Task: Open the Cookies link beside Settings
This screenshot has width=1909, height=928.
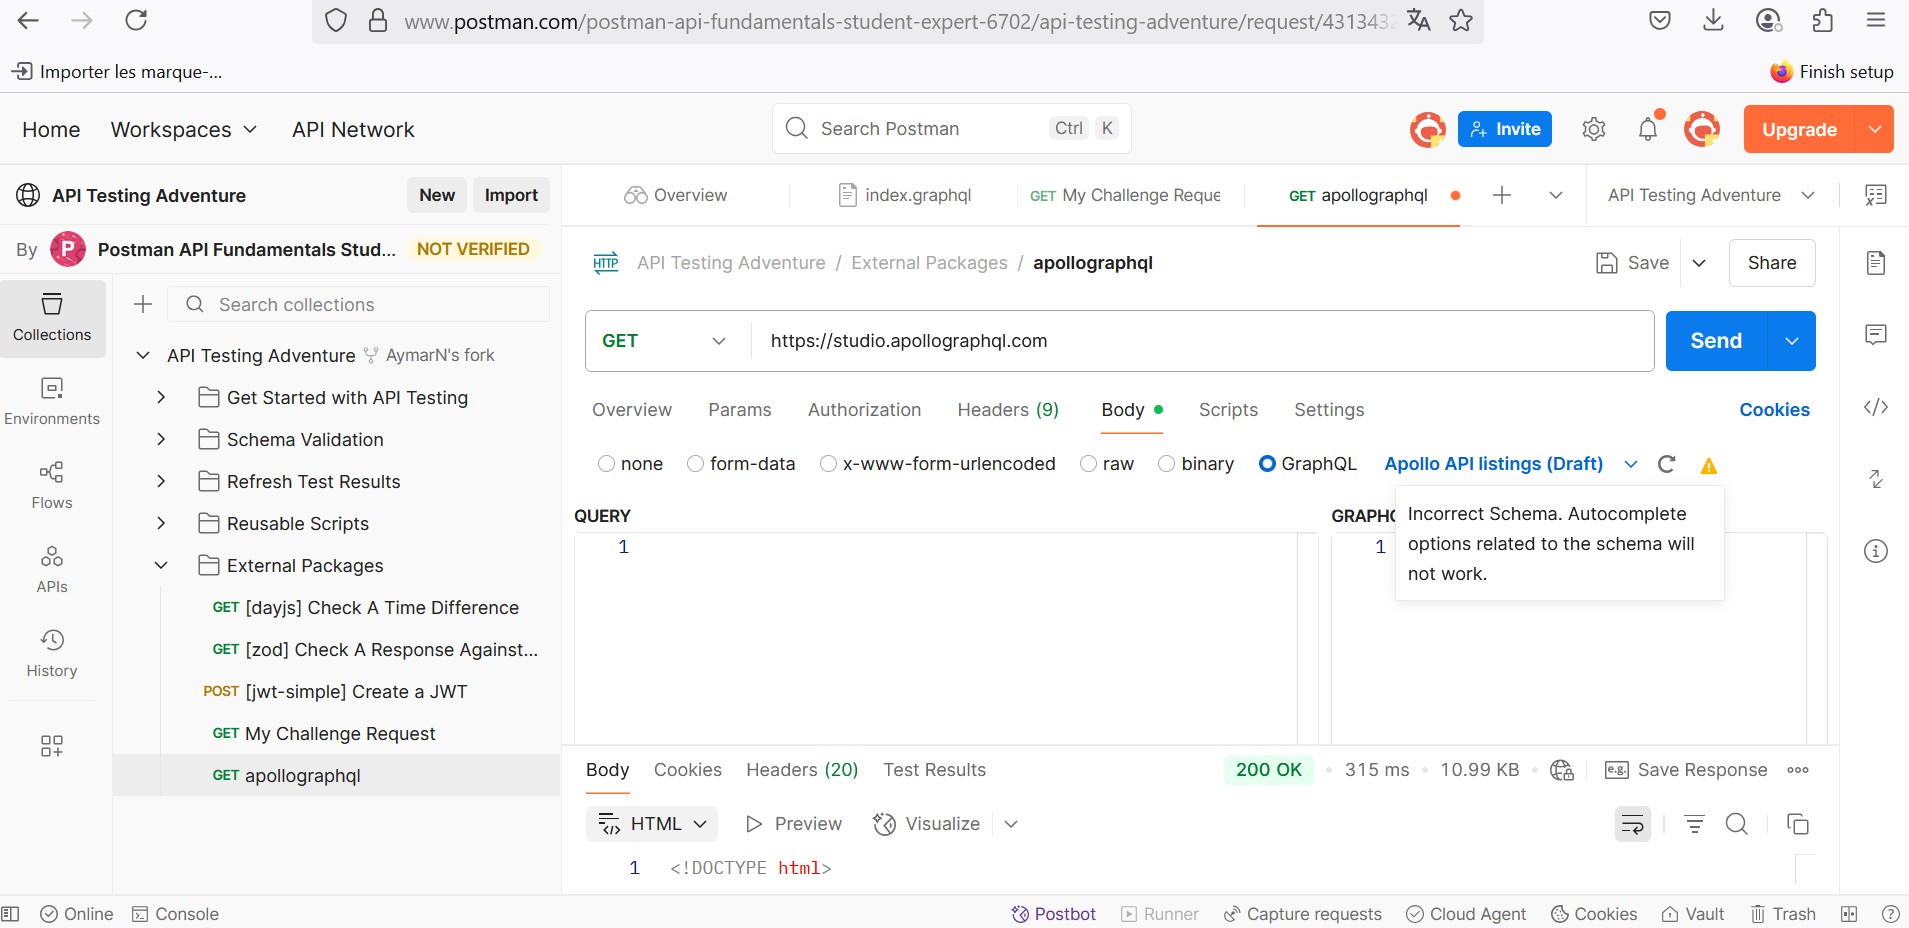Action: point(1774,410)
